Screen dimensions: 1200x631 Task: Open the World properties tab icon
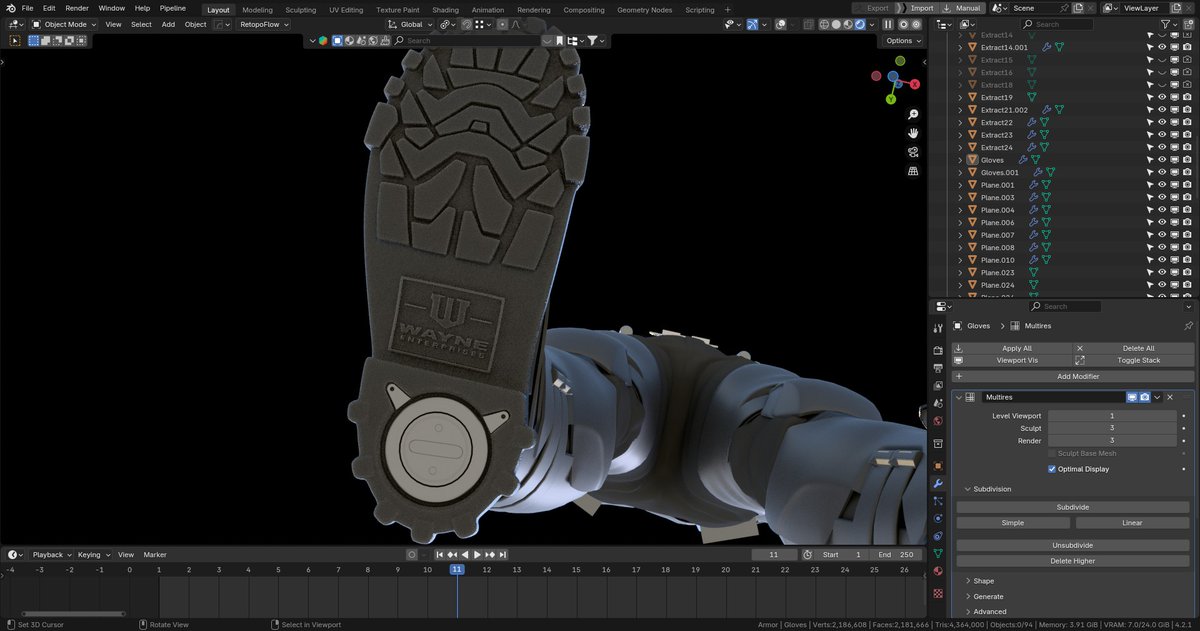pos(938,421)
